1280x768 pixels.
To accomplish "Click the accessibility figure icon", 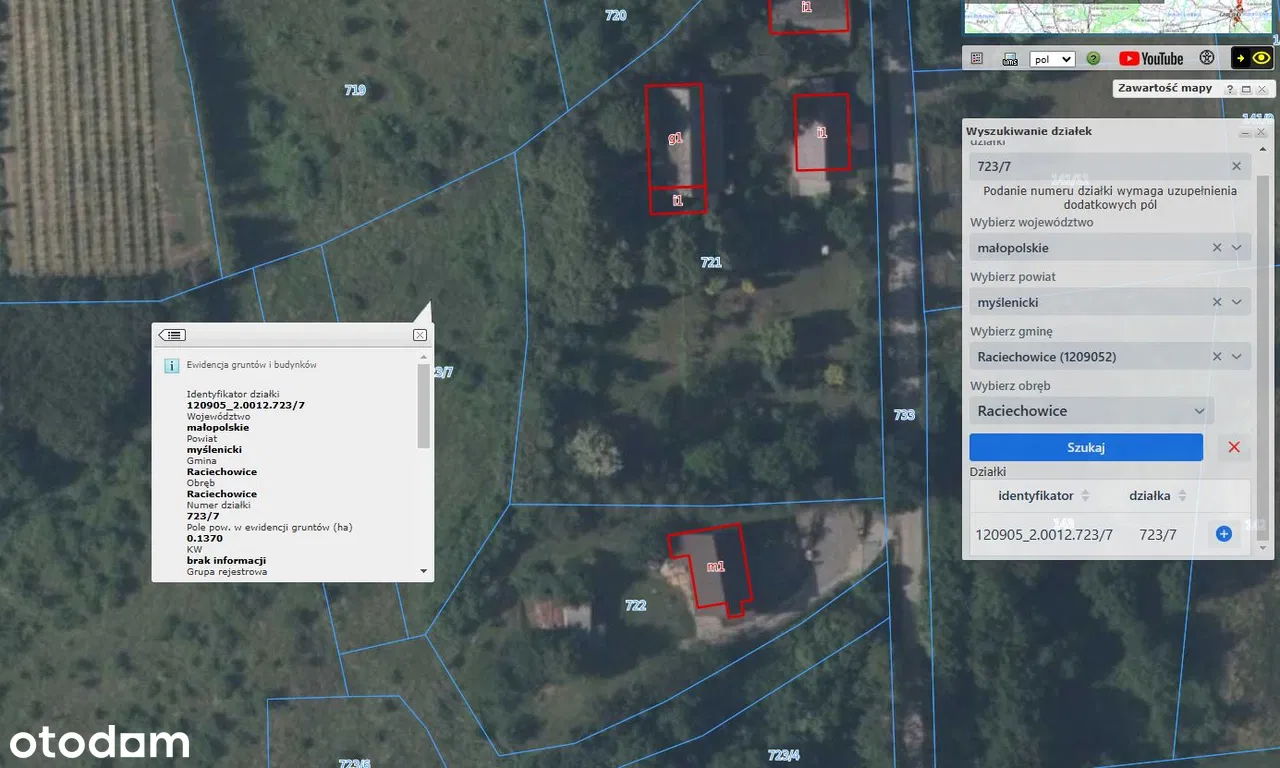I will (1207, 59).
